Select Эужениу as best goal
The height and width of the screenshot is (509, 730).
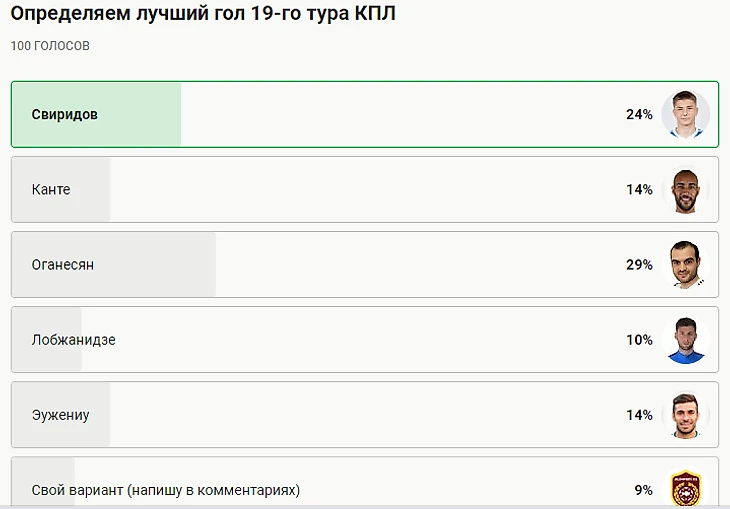click(61, 415)
